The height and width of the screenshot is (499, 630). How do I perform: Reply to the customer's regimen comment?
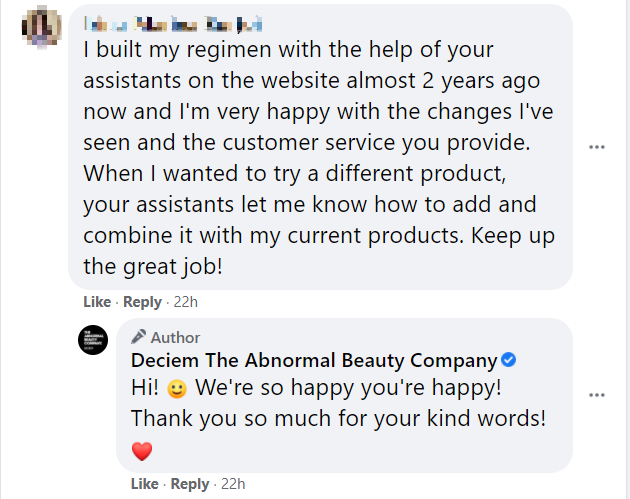coord(142,301)
